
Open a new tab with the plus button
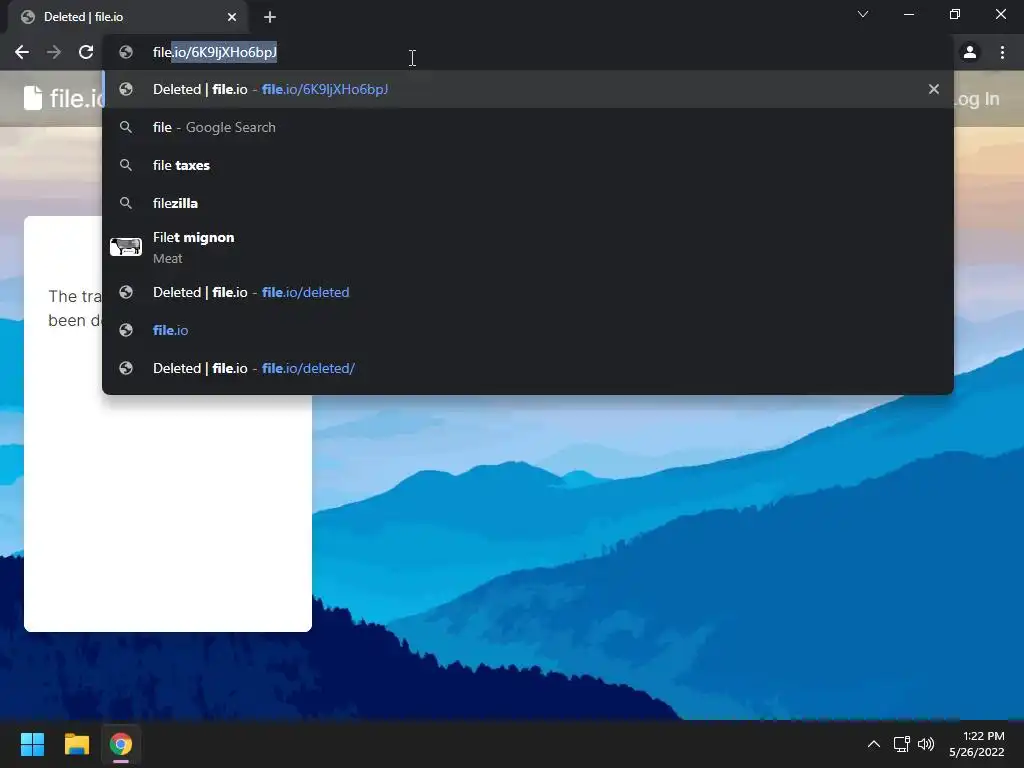tap(270, 17)
